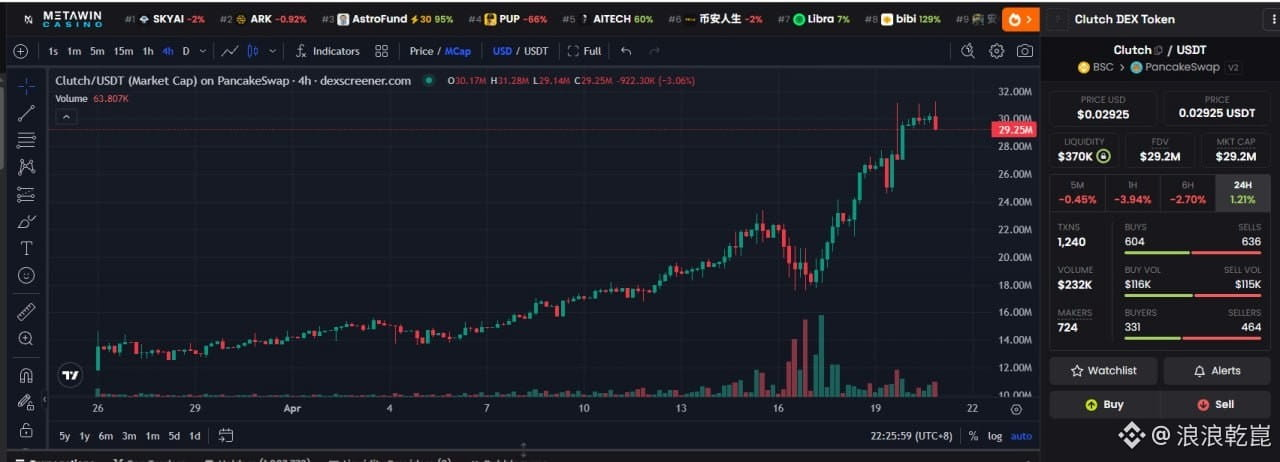1280x462 pixels.
Task: Click the redo arrow
Action: tap(655, 51)
